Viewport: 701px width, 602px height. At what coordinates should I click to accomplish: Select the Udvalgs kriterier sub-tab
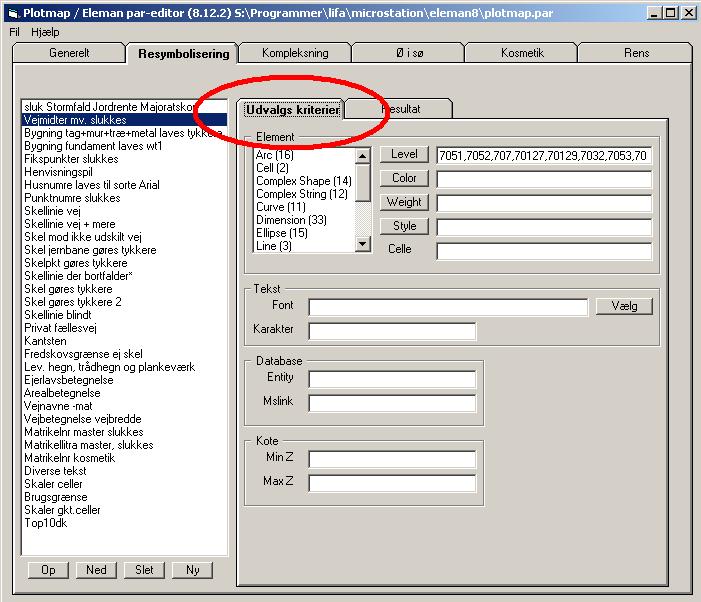click(x=292, y=109)
